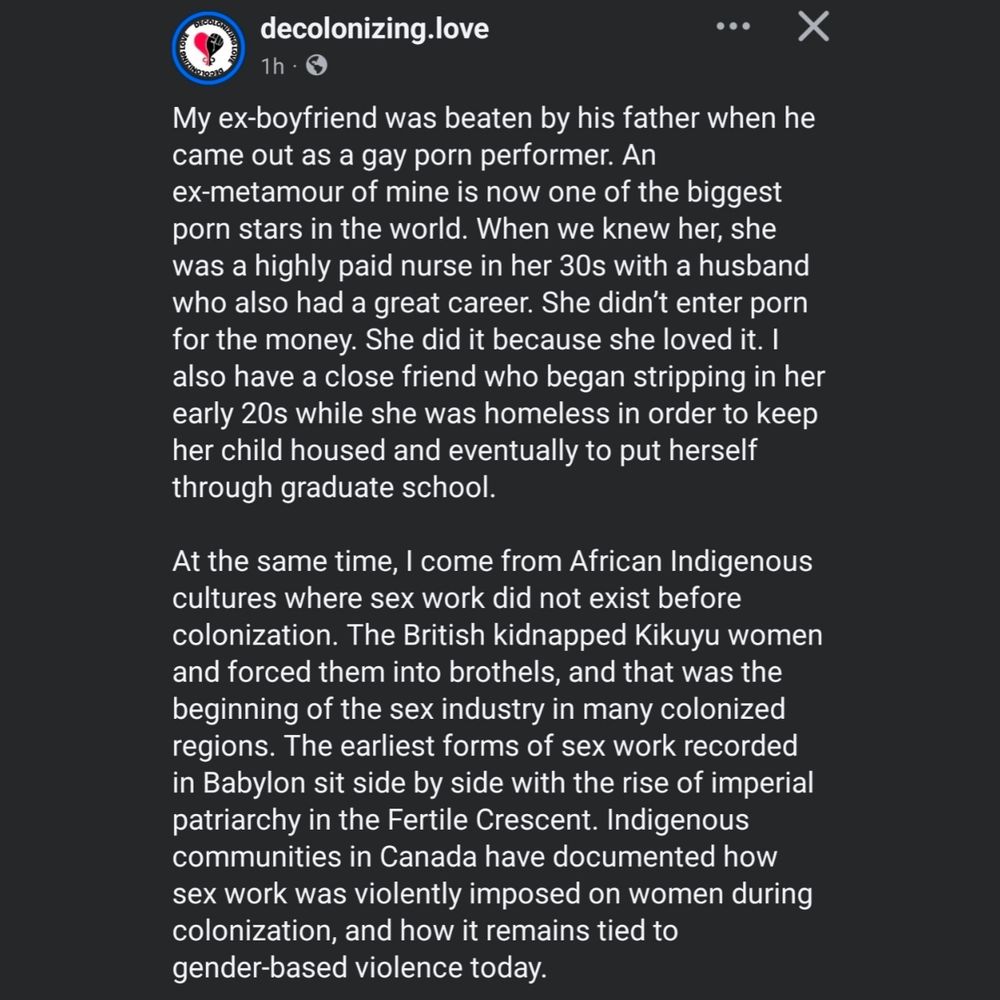The width and height of the screenshot is (1000, 1000).
Task: Open the decolonizing.love profile avatar
Action: pos(209,48)
